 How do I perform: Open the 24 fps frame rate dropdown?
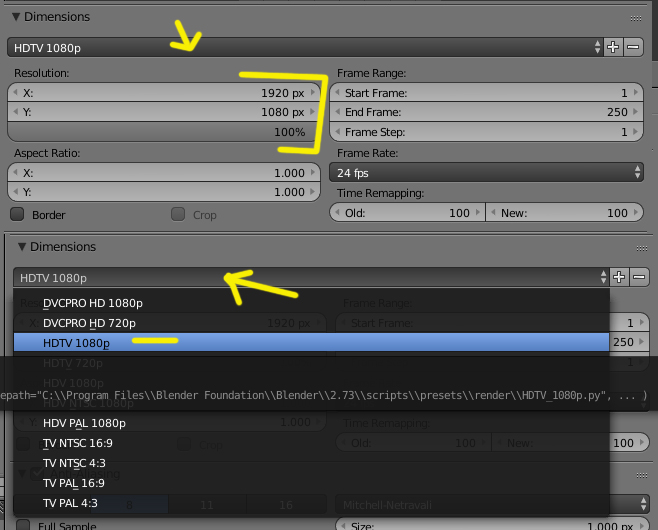(486, 172)
